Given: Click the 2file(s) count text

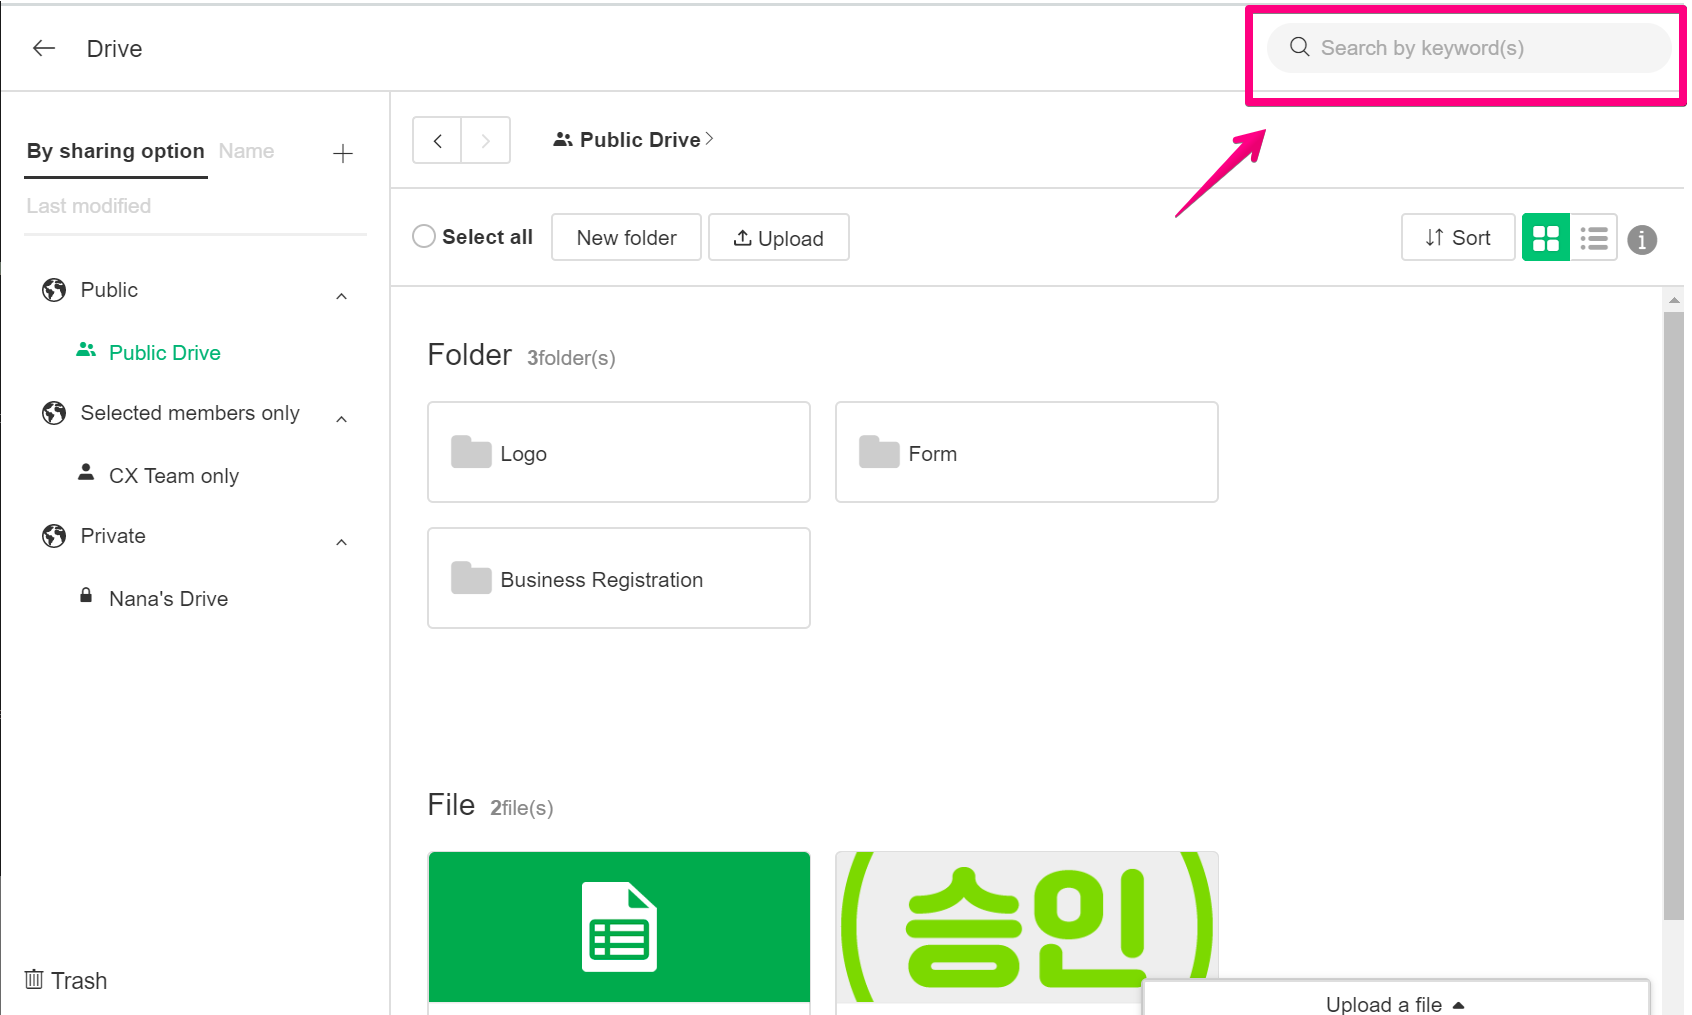Looking at the screenshot, I should (x=521, y=808).
